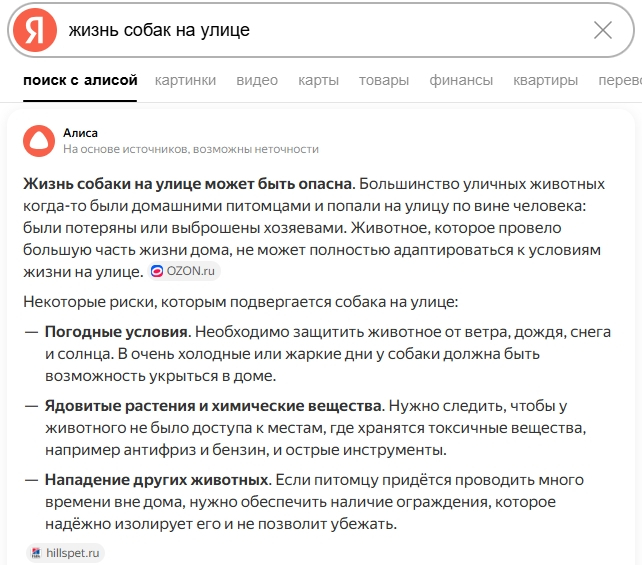Click the «Алиса» name label
Screen dimensions: 642x565
pyautogui.click(x=80, y=132)
